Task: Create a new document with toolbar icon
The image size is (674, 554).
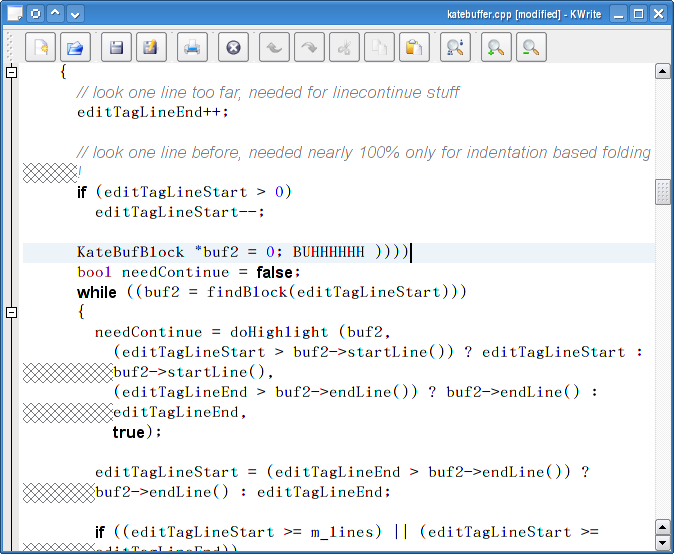Action: pos(40,47)
